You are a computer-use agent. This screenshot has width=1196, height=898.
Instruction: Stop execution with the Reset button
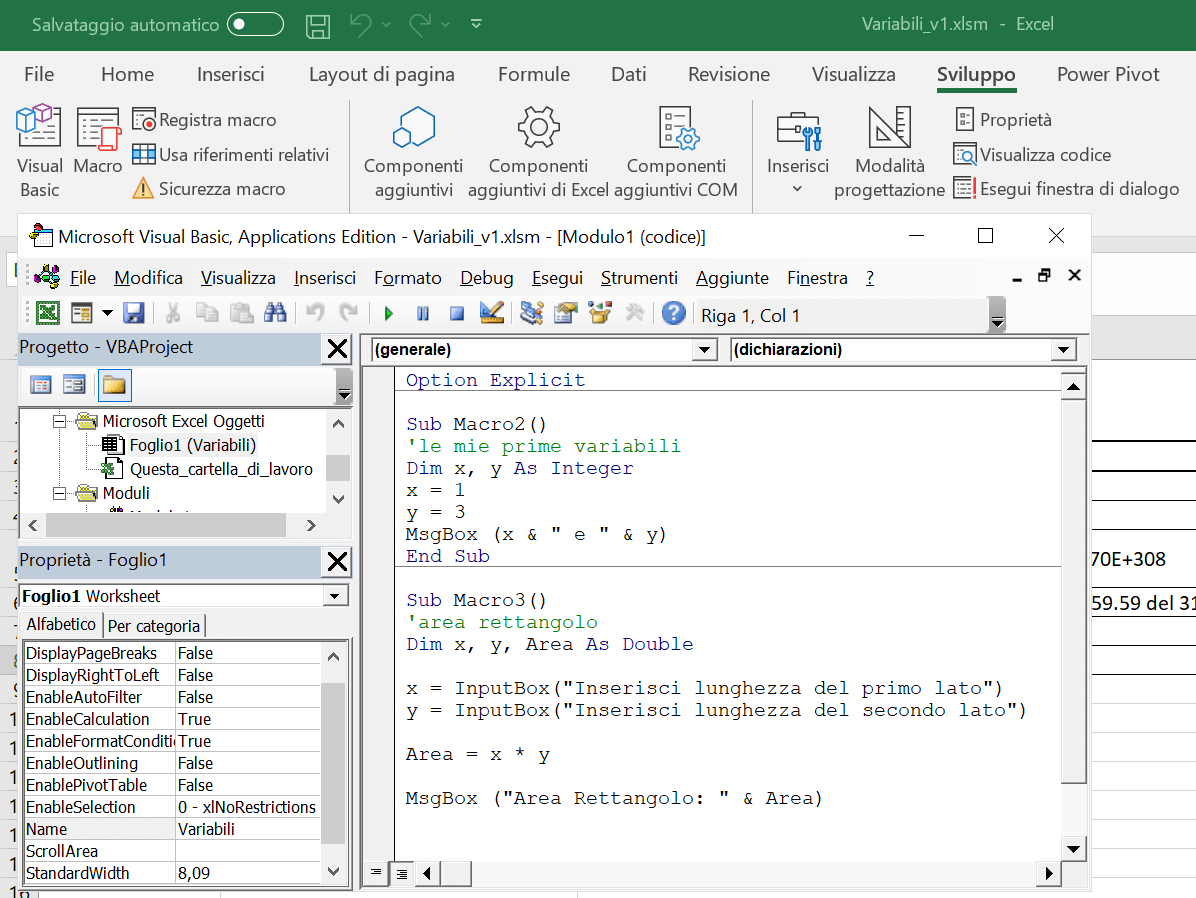tap(457, 314)
